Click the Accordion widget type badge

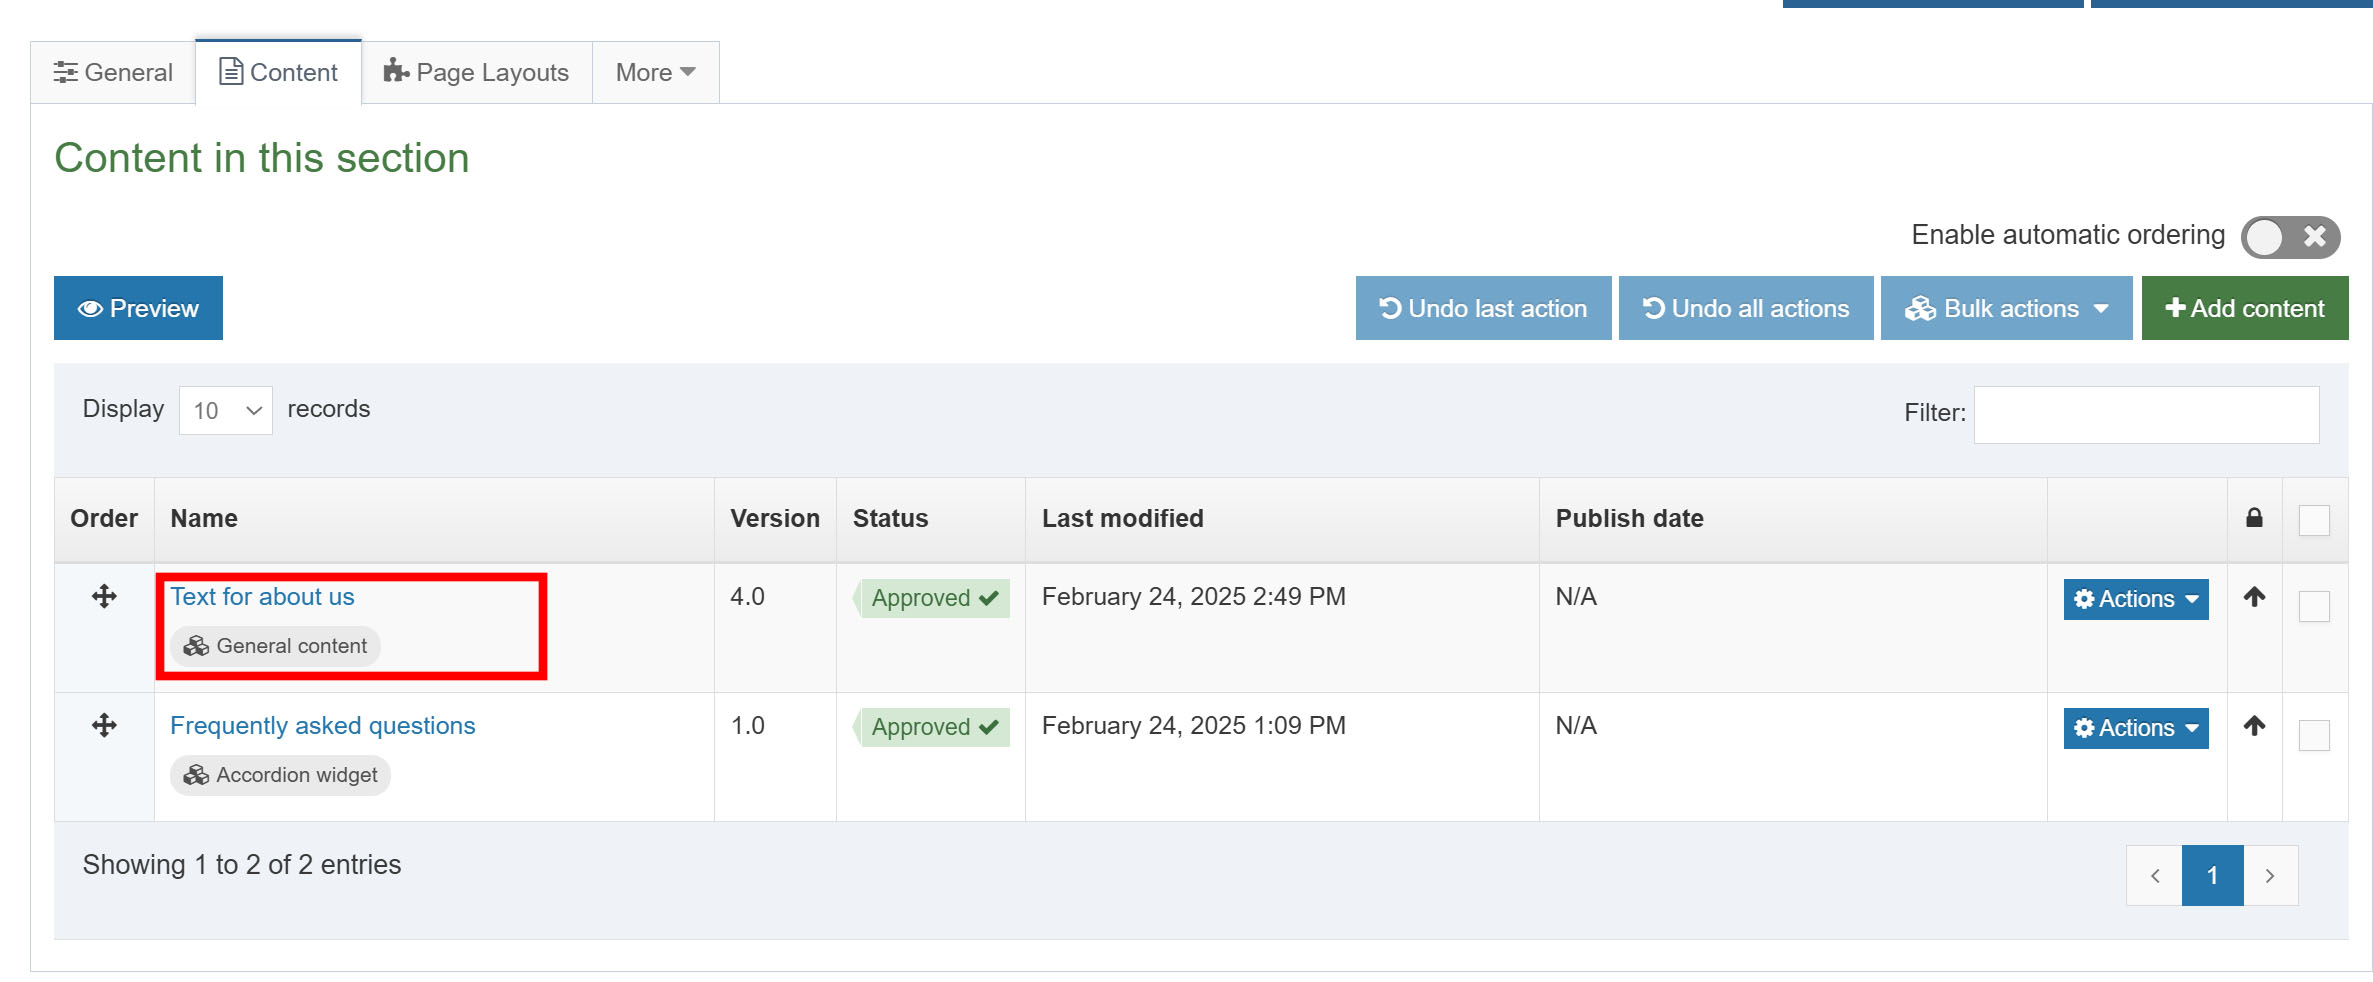(x=281, y=775)
